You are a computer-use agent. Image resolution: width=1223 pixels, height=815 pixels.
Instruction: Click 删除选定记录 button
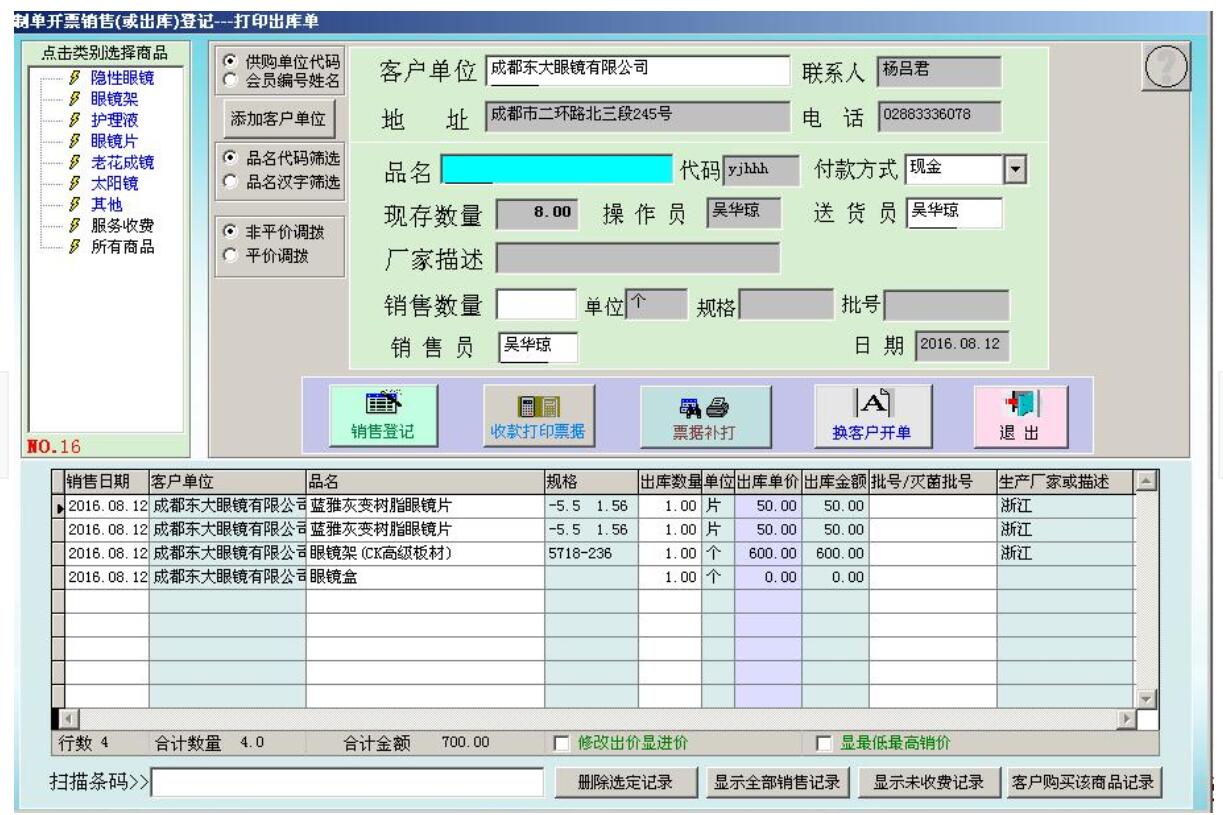[624, 782]
